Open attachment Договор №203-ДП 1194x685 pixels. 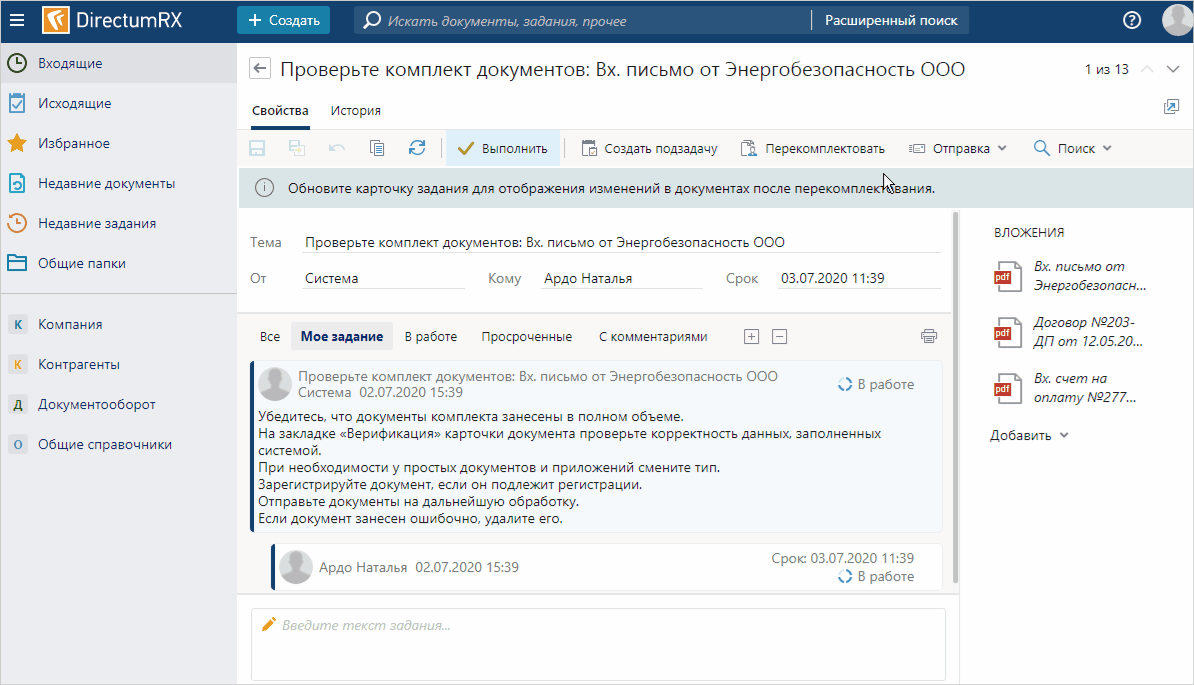point(1071,332)
